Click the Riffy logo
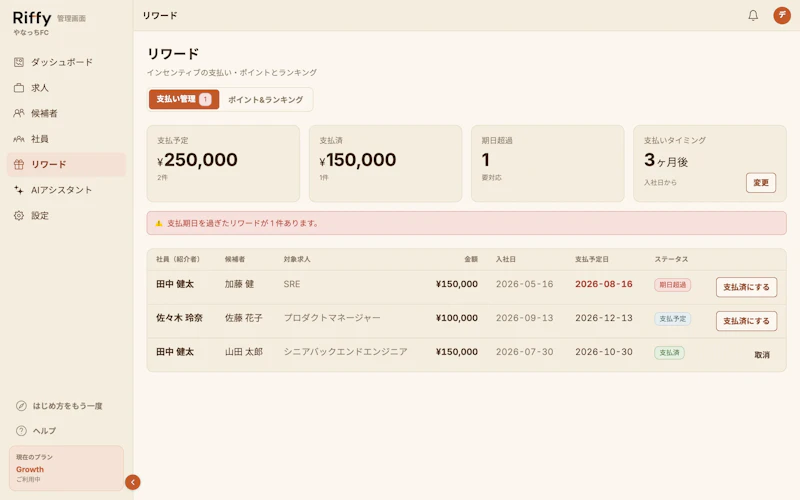 pos(32,18)
